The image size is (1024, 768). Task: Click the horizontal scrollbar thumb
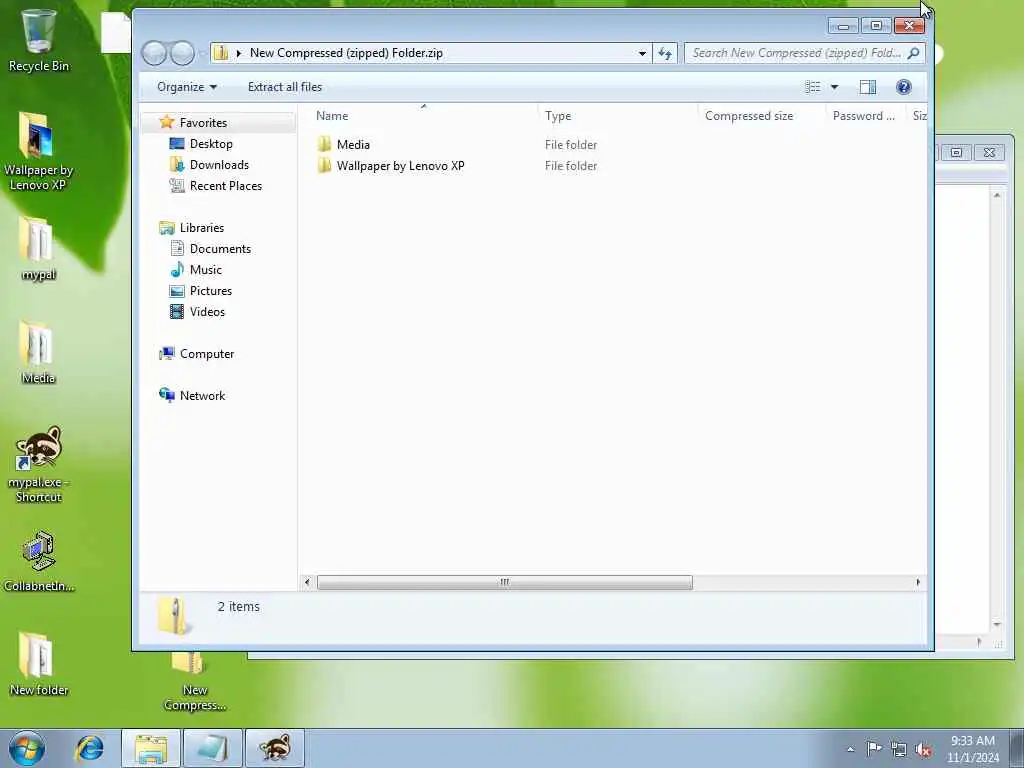click(504, 582)
